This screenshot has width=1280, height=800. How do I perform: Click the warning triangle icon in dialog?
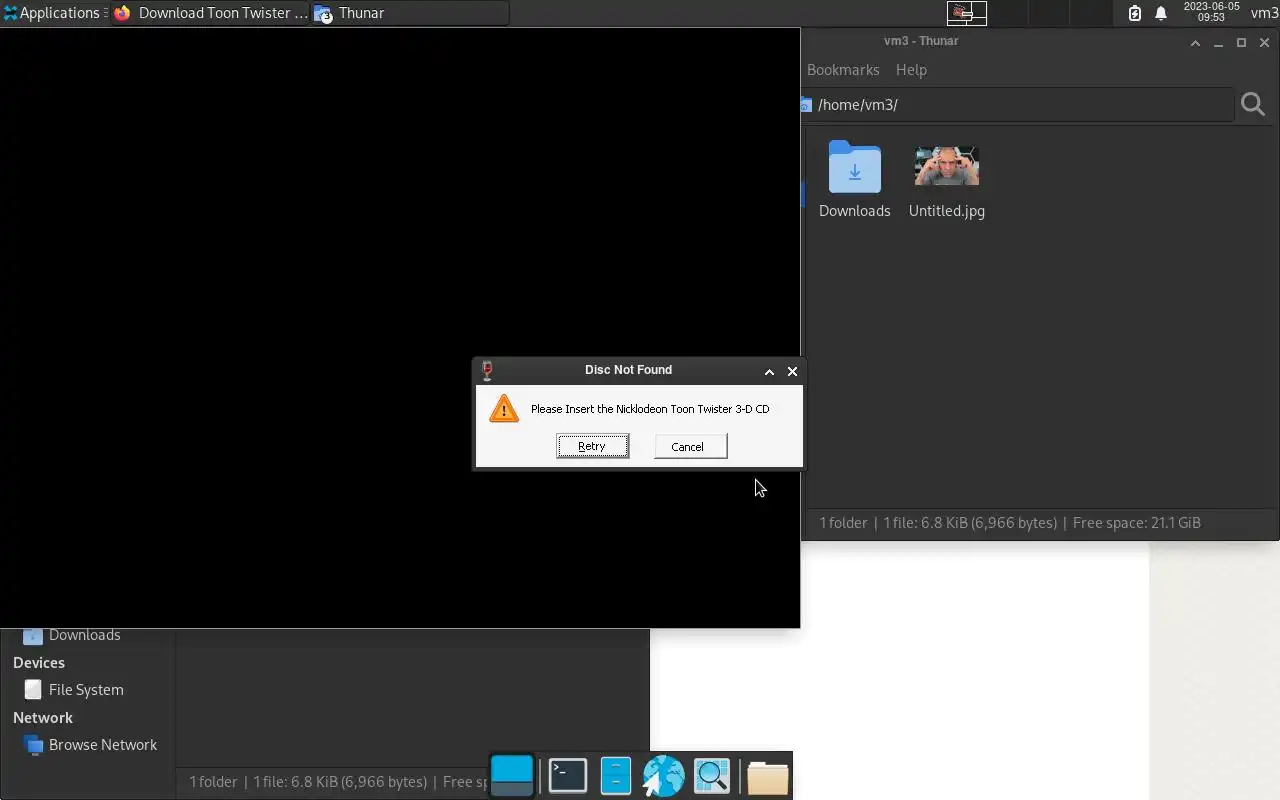tap(504, 408)
